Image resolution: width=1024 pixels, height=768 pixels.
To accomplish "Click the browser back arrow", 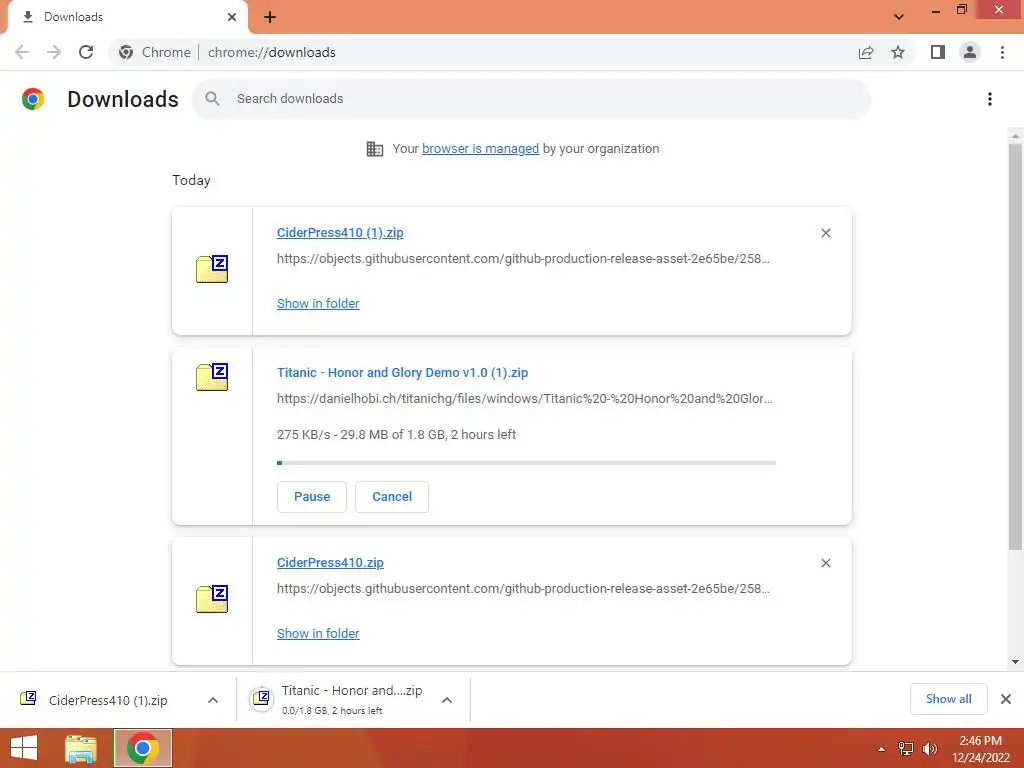I will click(x=22, y=52).
